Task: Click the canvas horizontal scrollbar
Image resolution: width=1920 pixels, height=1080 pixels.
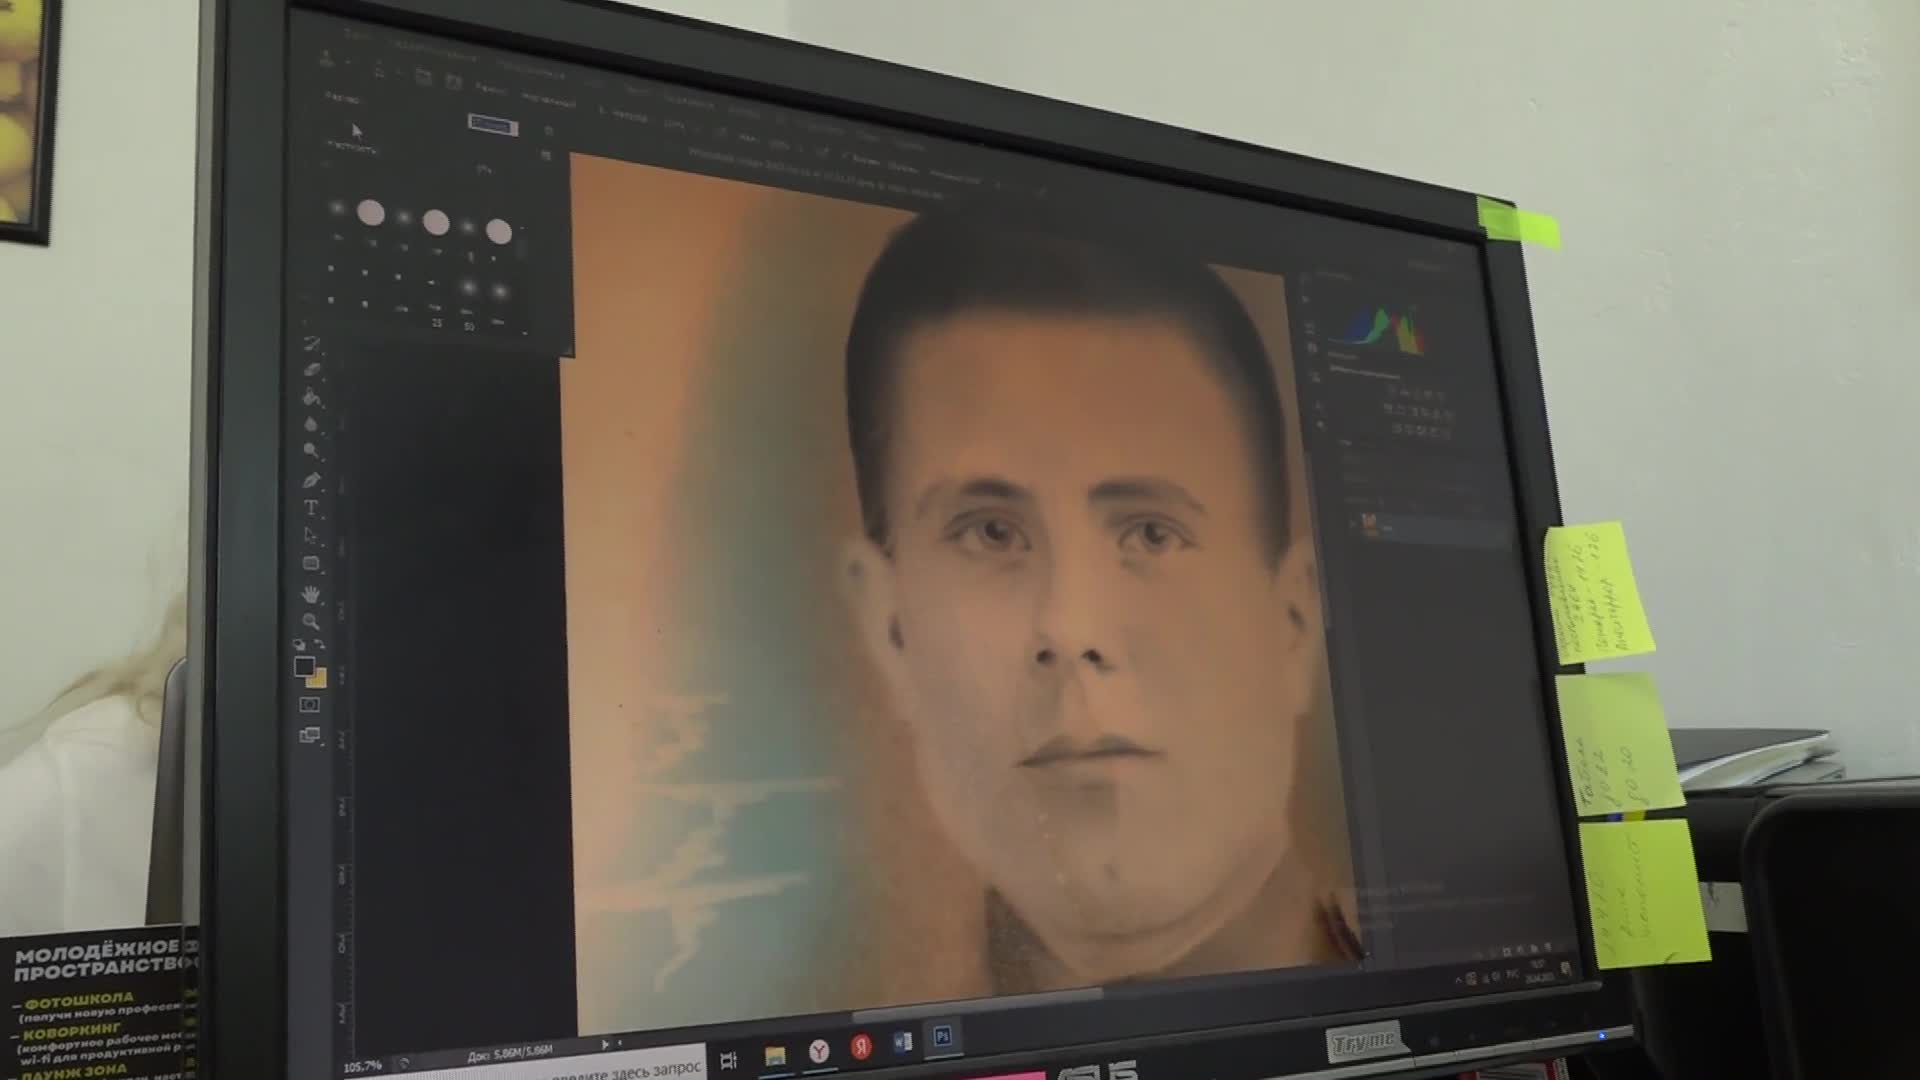Action: pyautogui.click(x=975, y=1005)
